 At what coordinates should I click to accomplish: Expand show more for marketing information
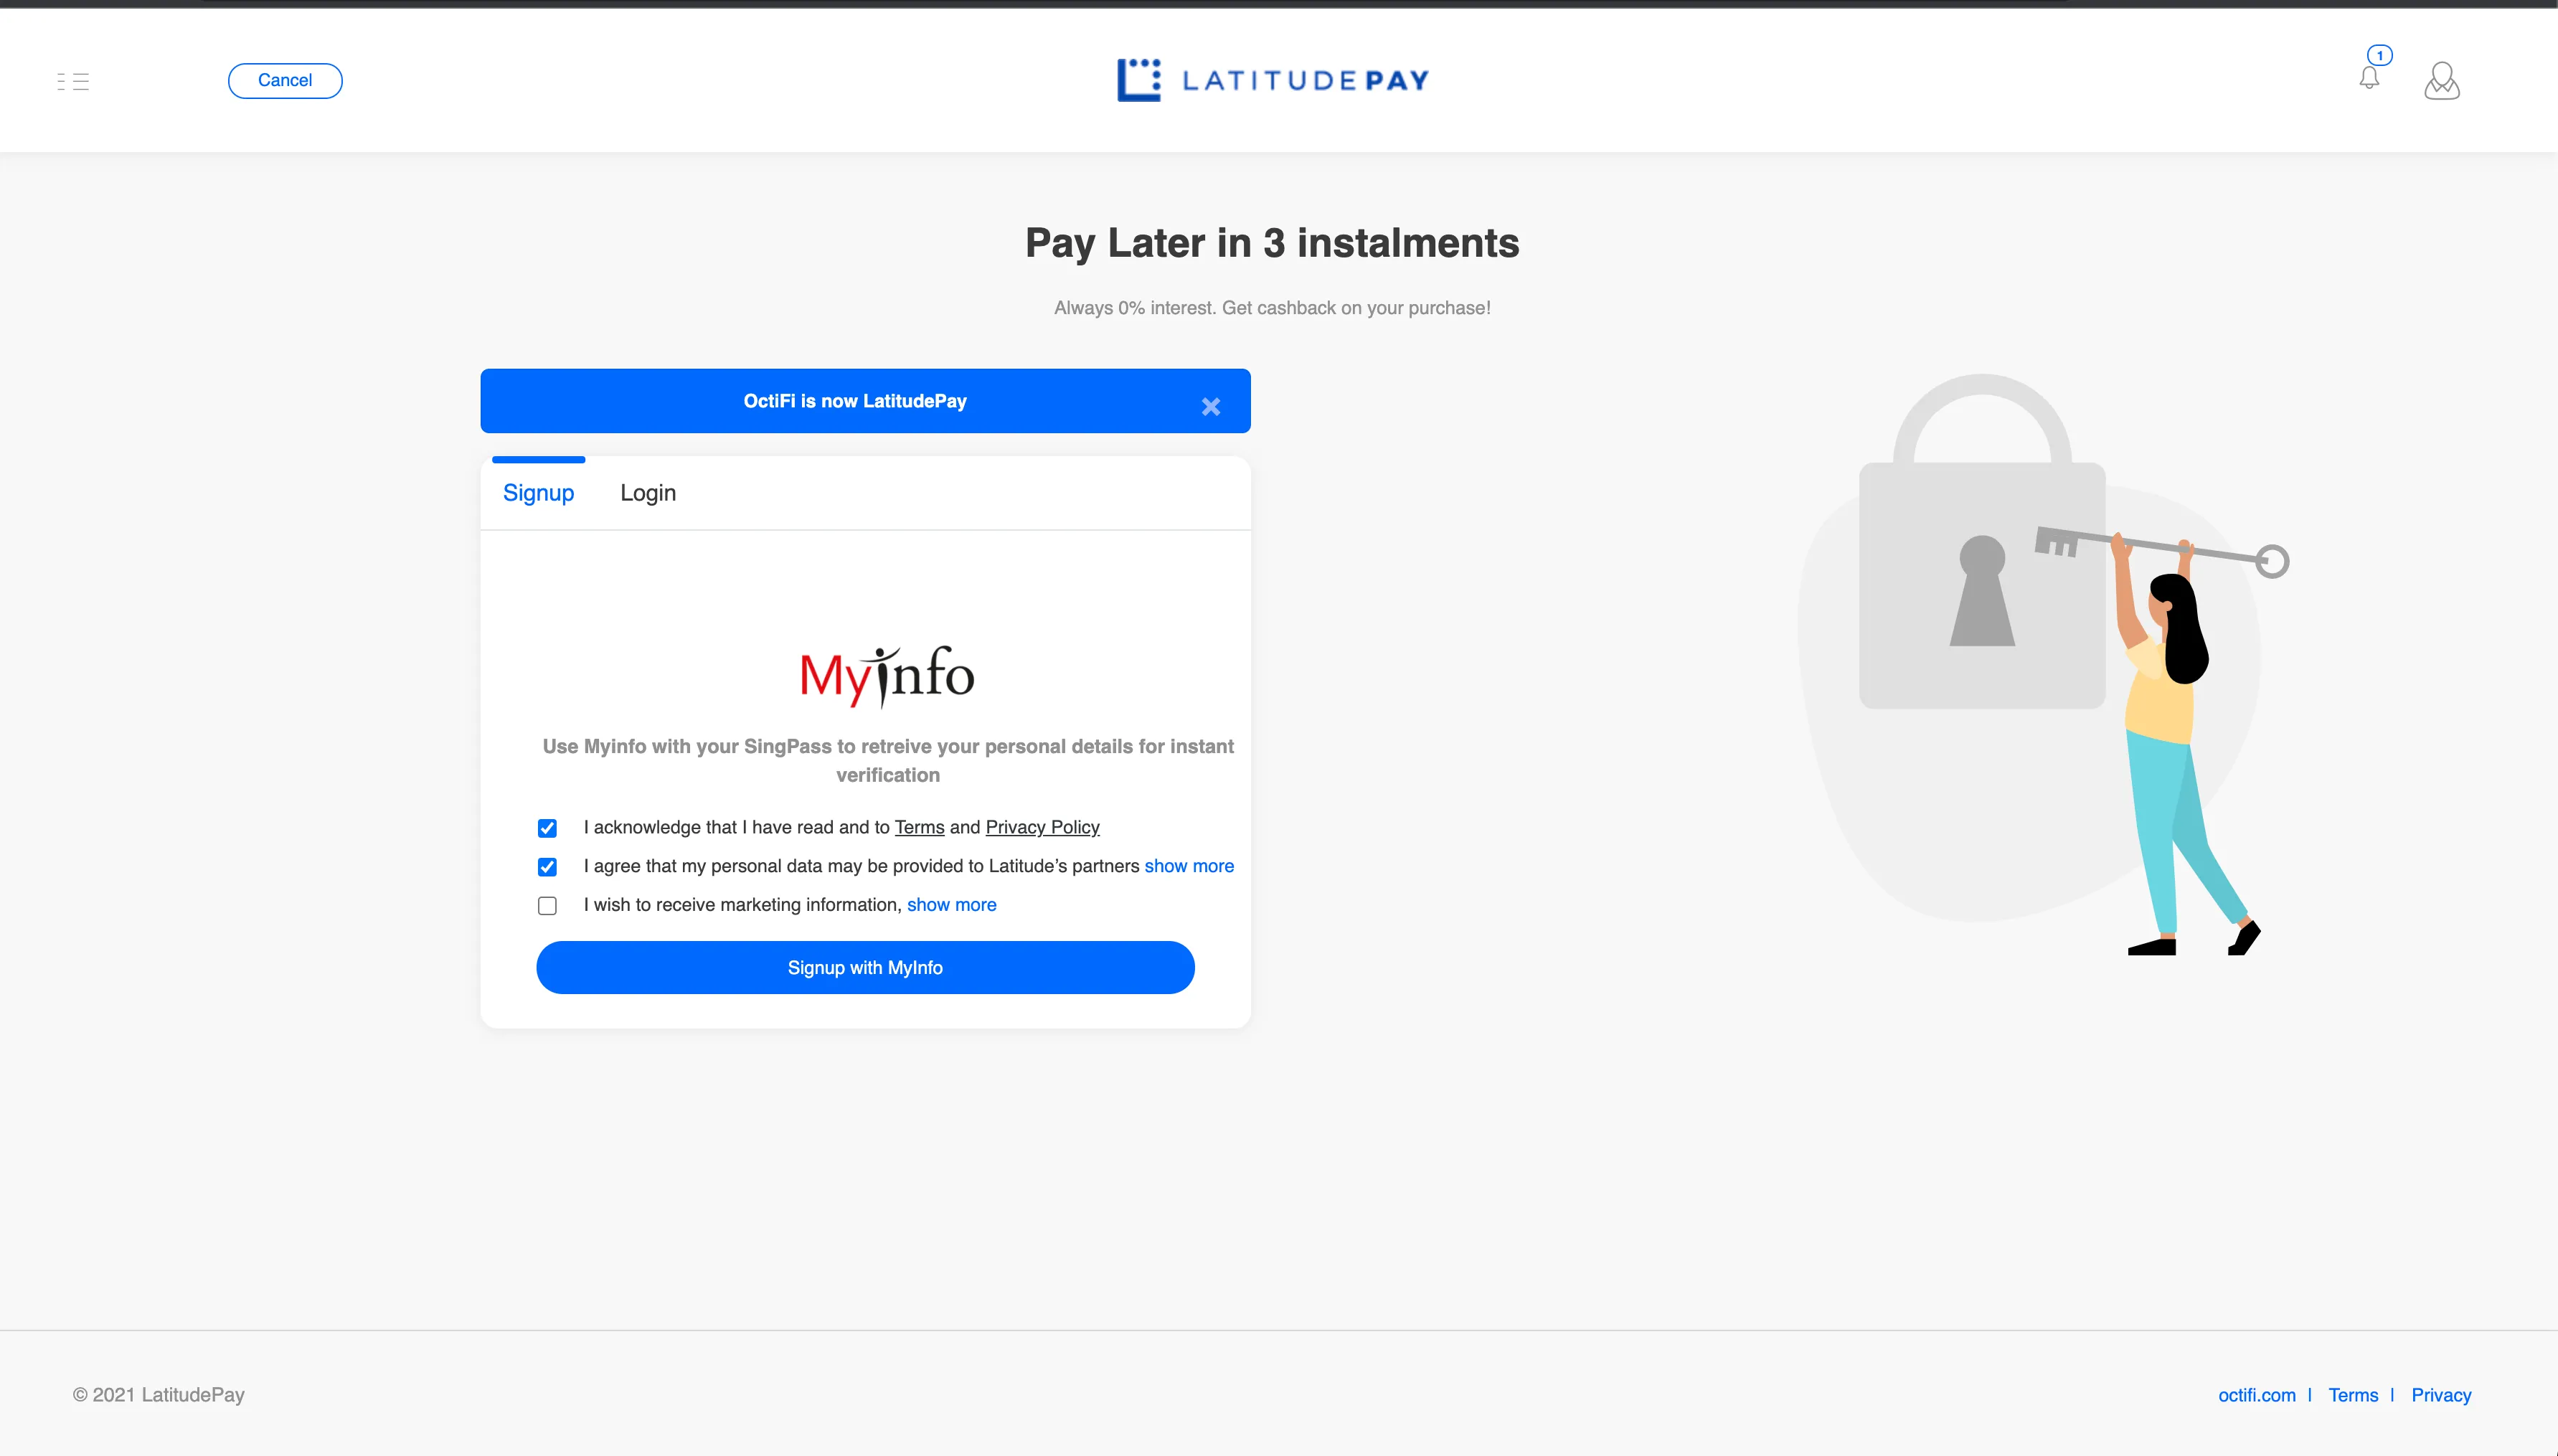[x=951, y=905]
